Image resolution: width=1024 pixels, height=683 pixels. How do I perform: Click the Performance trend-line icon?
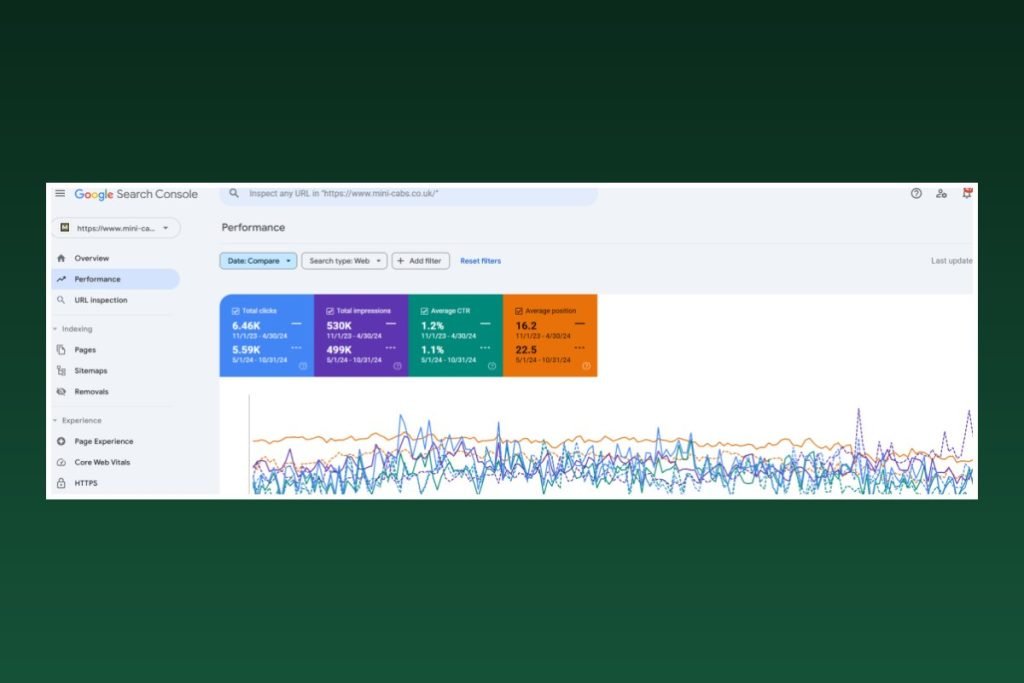pos(61,279)
